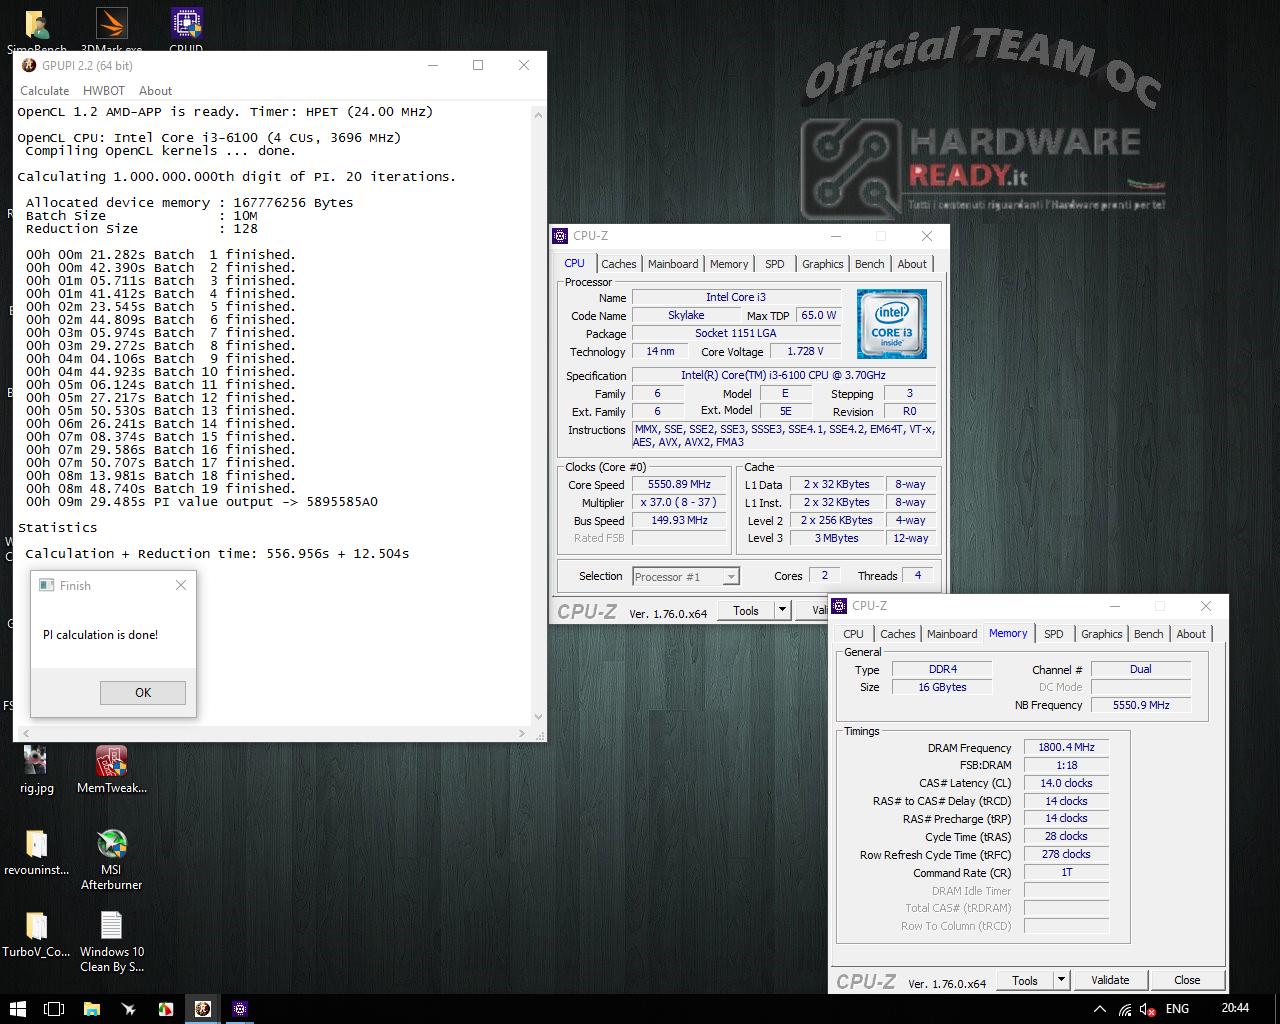Open the TurboV_Co folder on the desktop

coord(36,933)
